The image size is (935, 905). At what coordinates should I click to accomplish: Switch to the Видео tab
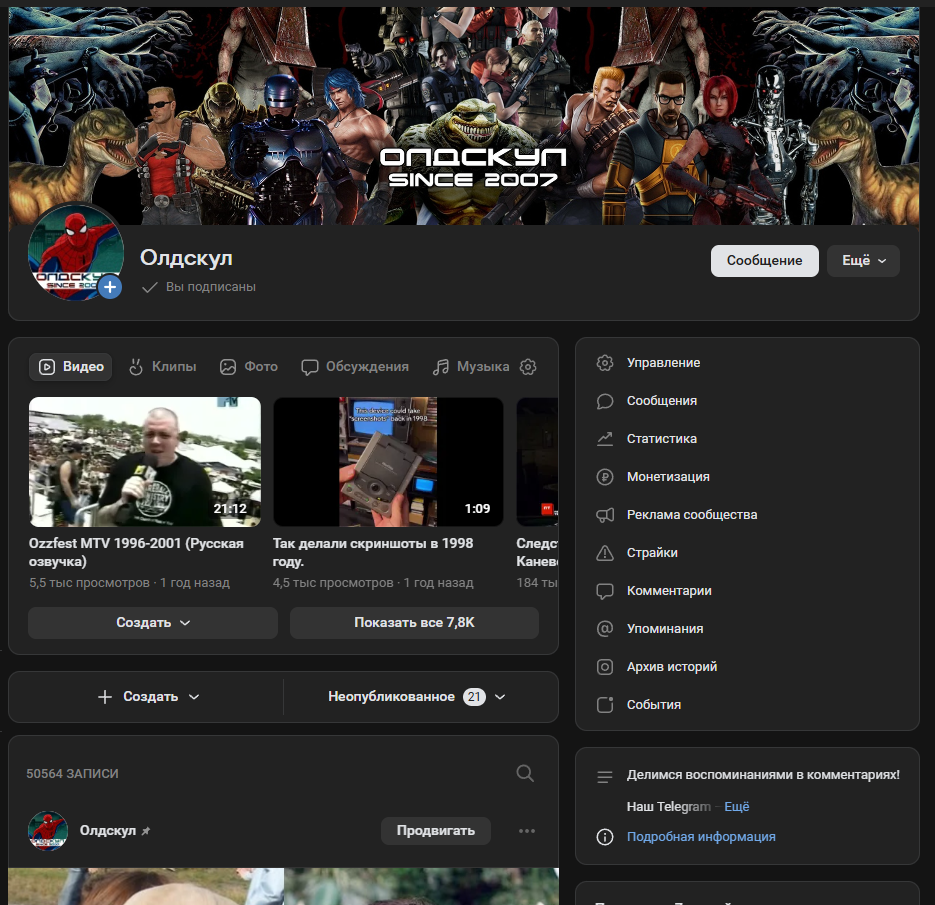pos(70,367)
